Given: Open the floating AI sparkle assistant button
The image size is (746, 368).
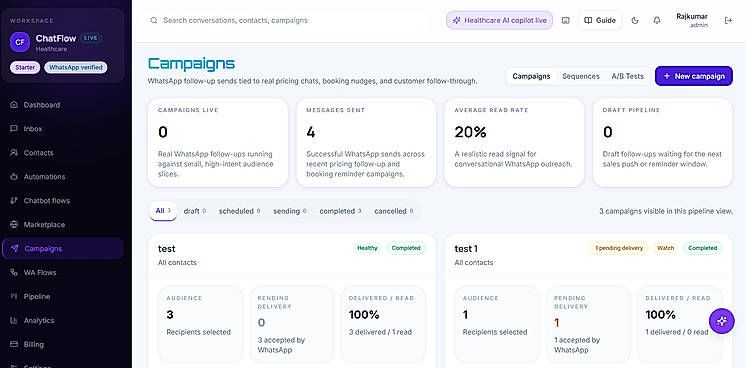Looking at the screenshot, I should 722,321.
